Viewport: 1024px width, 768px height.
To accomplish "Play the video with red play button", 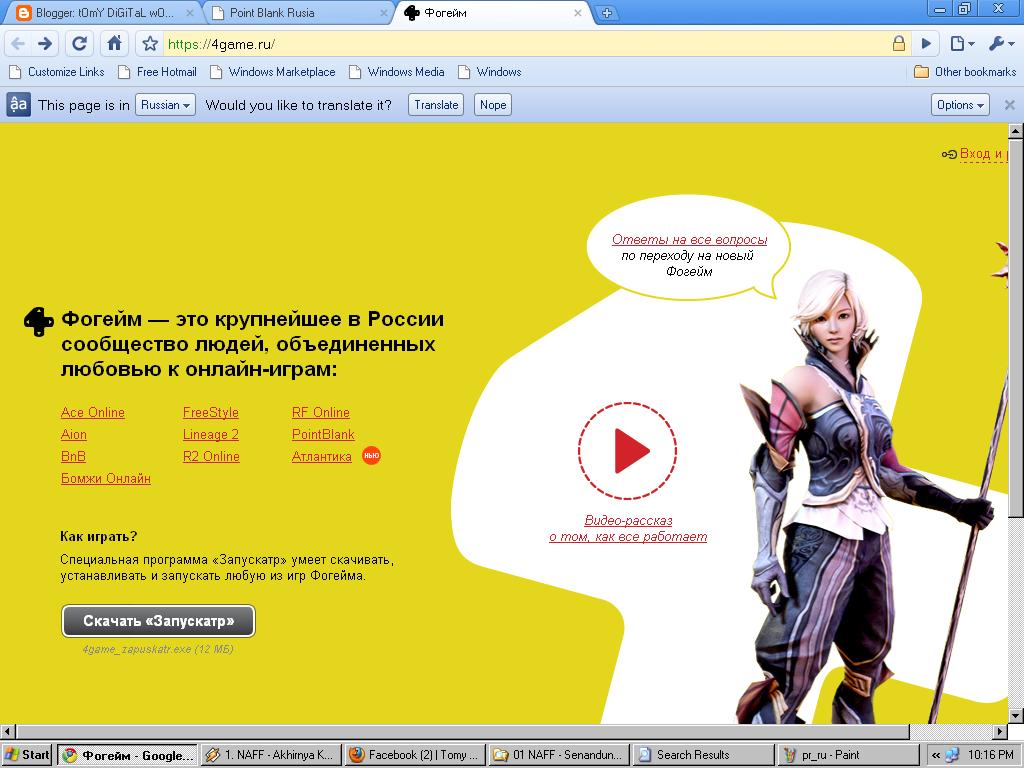I will click(x=628, y=451).
